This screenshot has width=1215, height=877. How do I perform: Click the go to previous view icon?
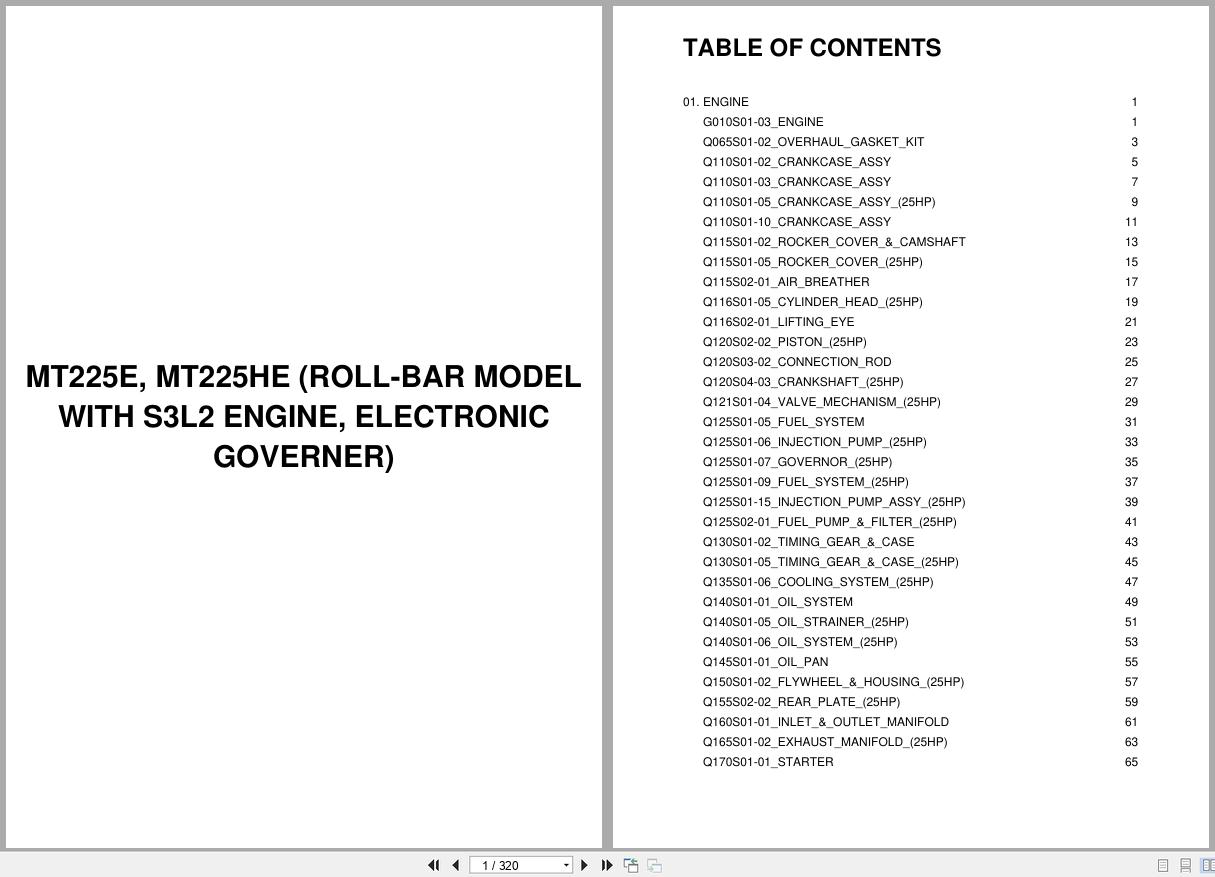tap(631, 865)
